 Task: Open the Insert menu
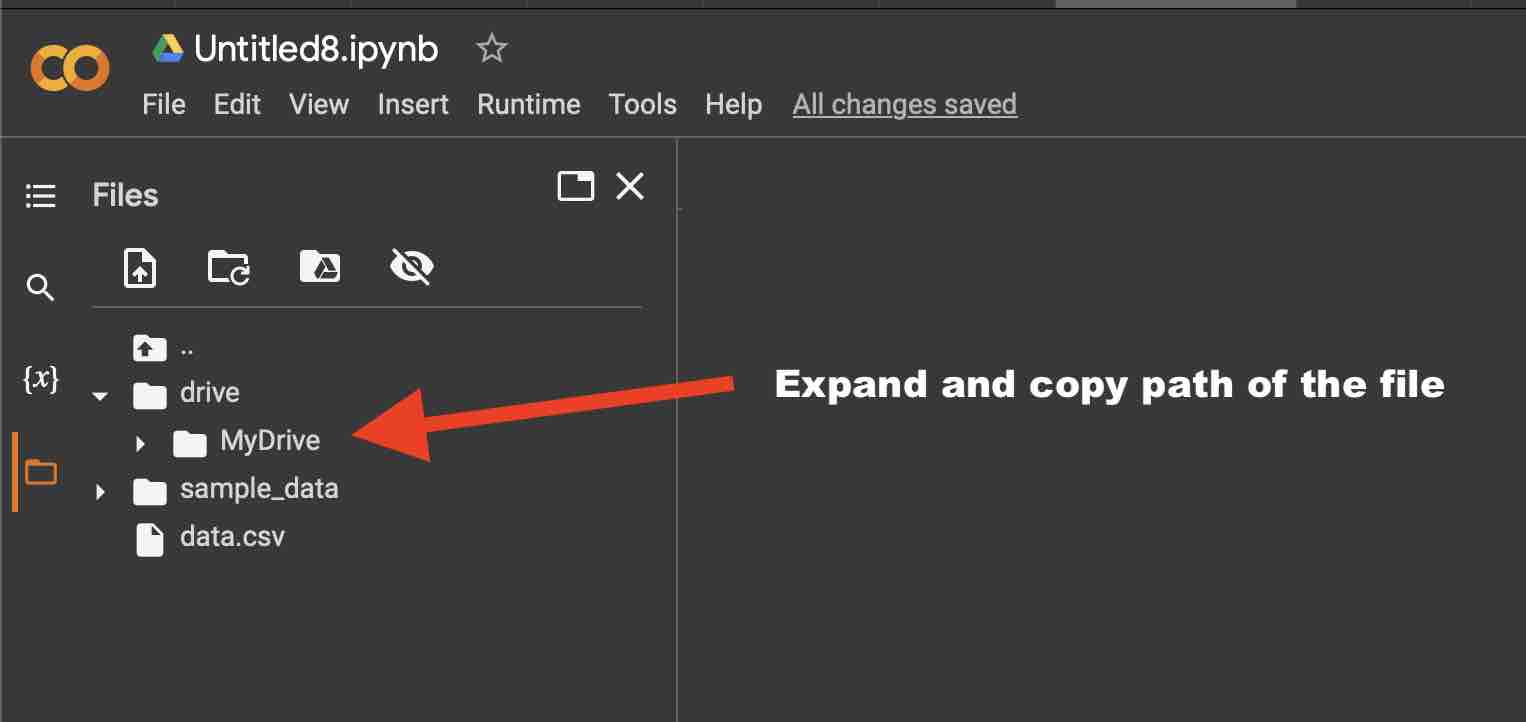413,104
